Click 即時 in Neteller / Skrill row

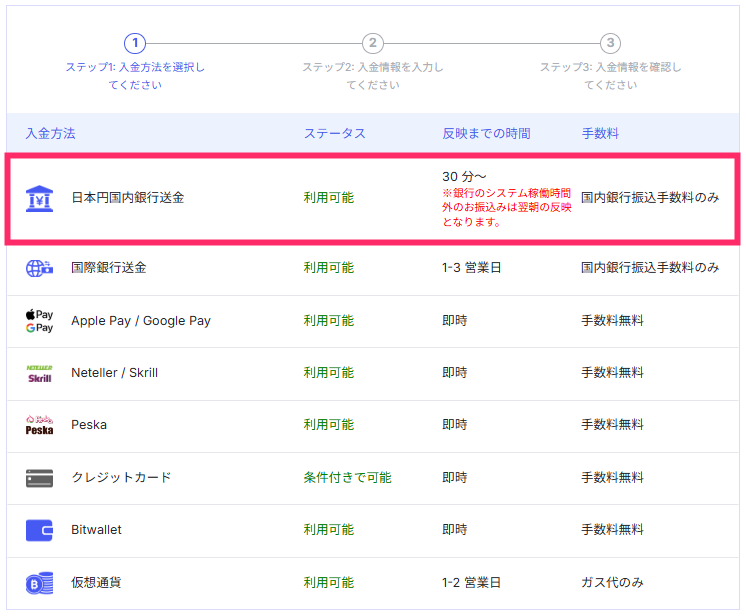tap(455, 373)
